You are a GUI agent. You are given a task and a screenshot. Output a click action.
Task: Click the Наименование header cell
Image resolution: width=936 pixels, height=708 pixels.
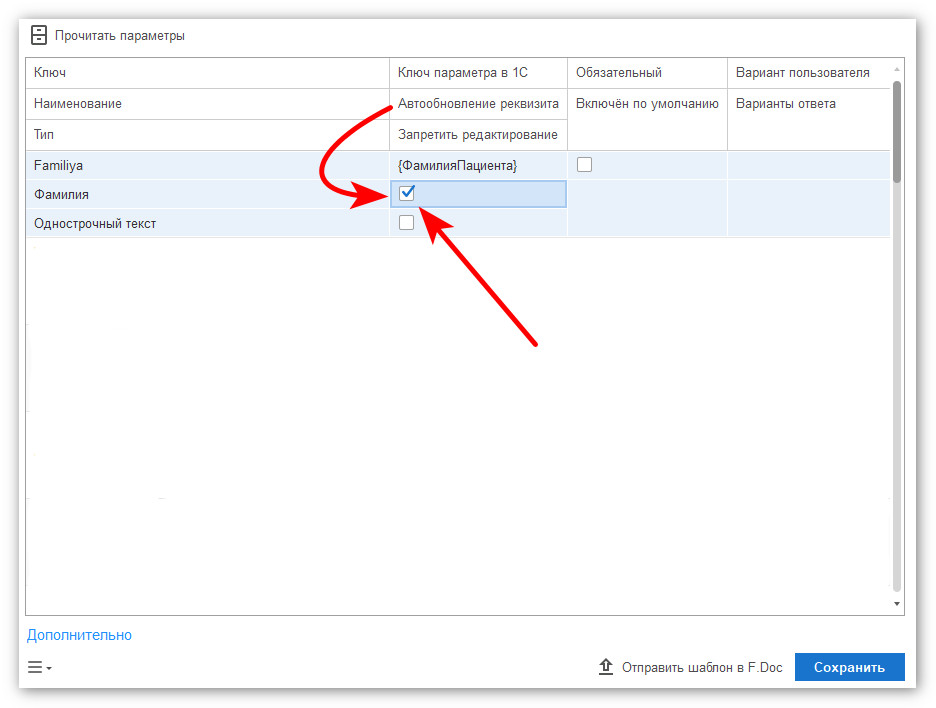[x=208, y=104]
